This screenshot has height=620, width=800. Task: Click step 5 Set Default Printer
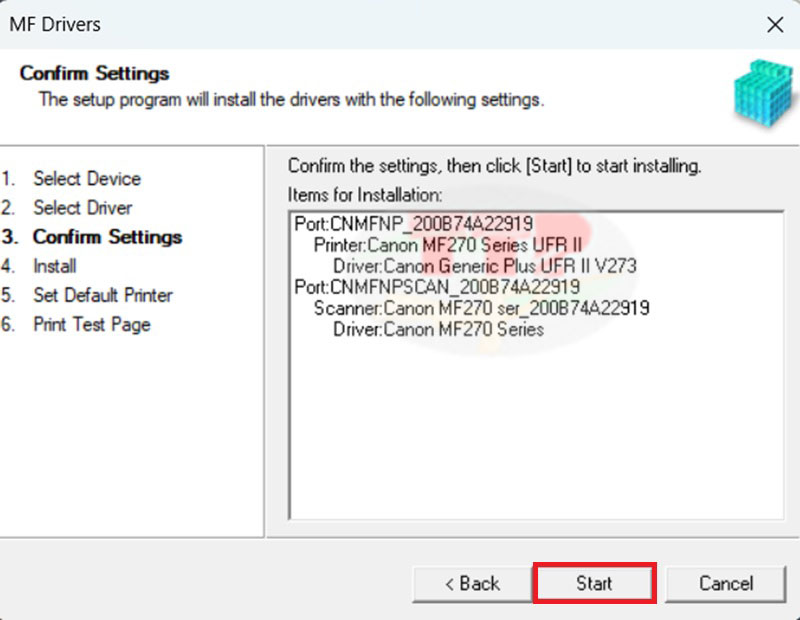[102, 295]
